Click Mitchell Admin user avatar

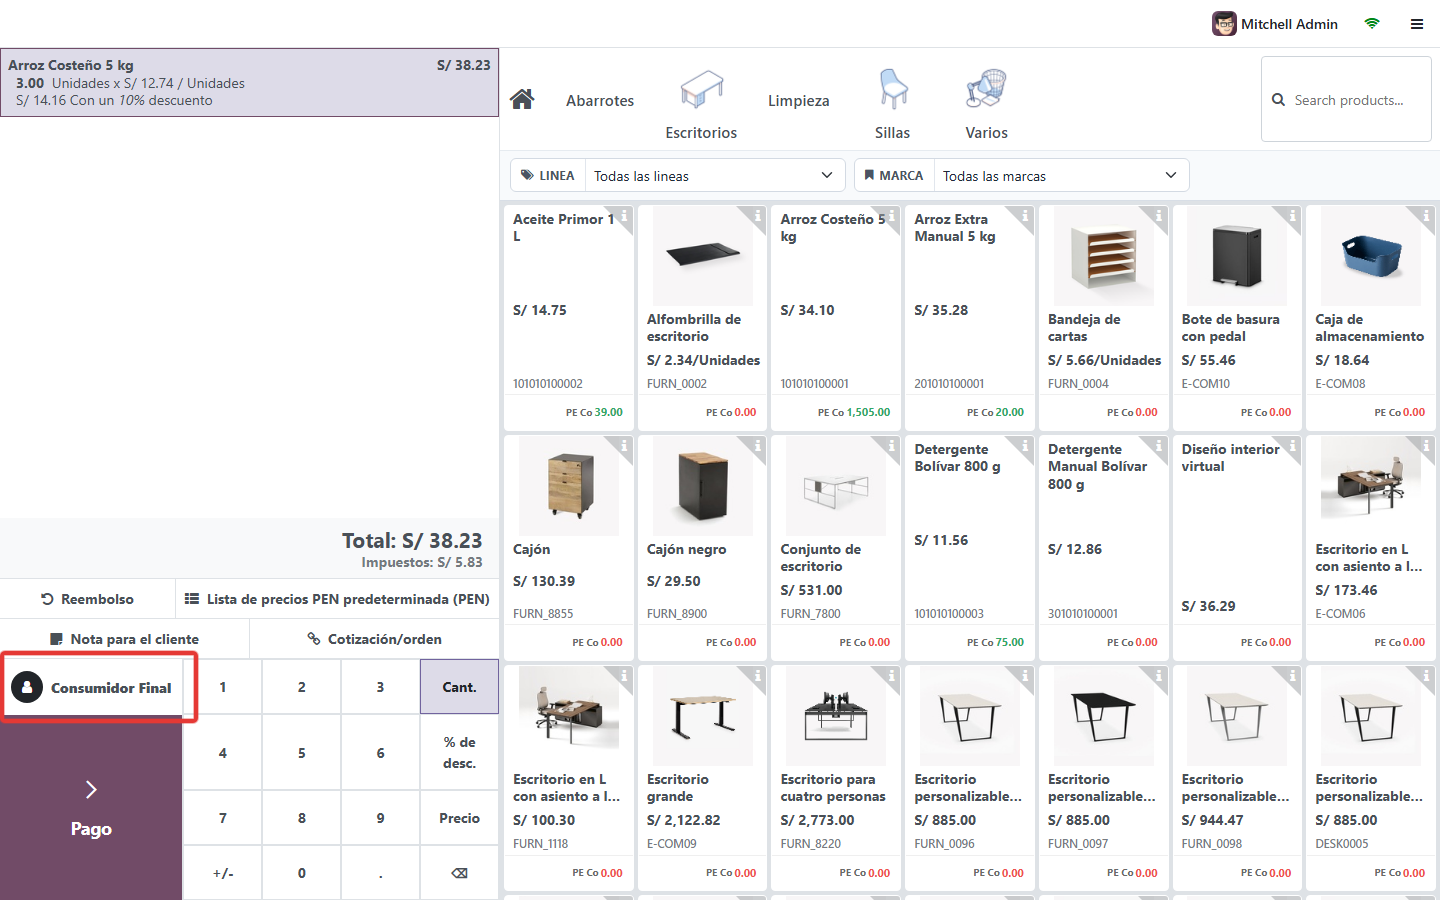pyautogui.click(x=1224, y=24)
